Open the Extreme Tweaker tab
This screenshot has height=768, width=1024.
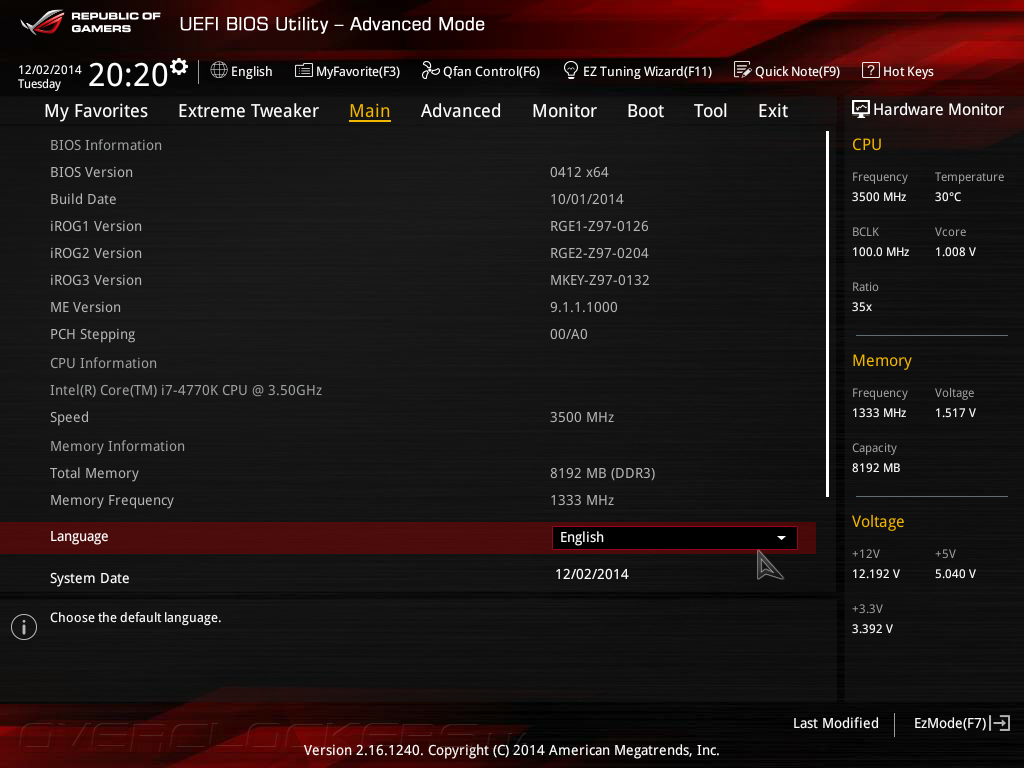coord(248,111)
